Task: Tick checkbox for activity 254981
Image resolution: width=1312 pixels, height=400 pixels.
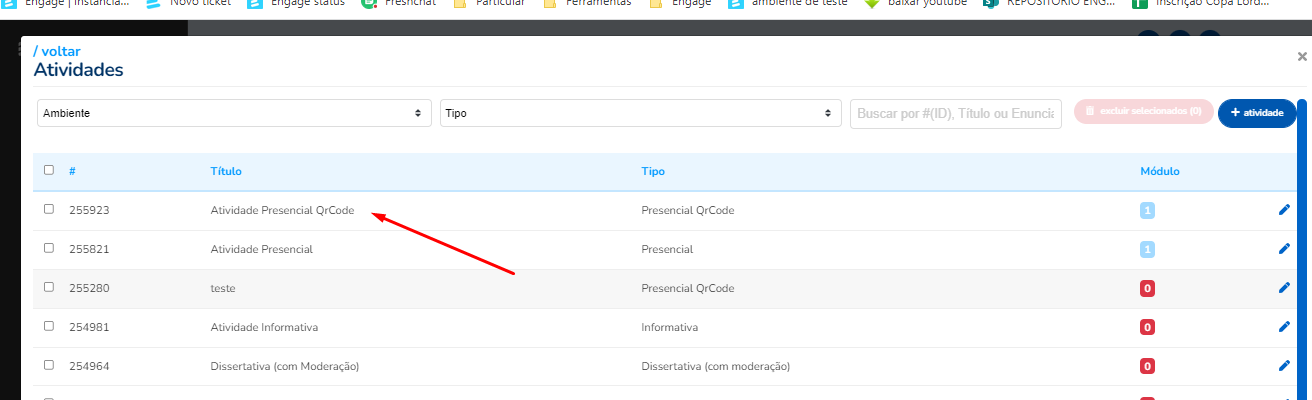Action: click(x=49, y=326)
